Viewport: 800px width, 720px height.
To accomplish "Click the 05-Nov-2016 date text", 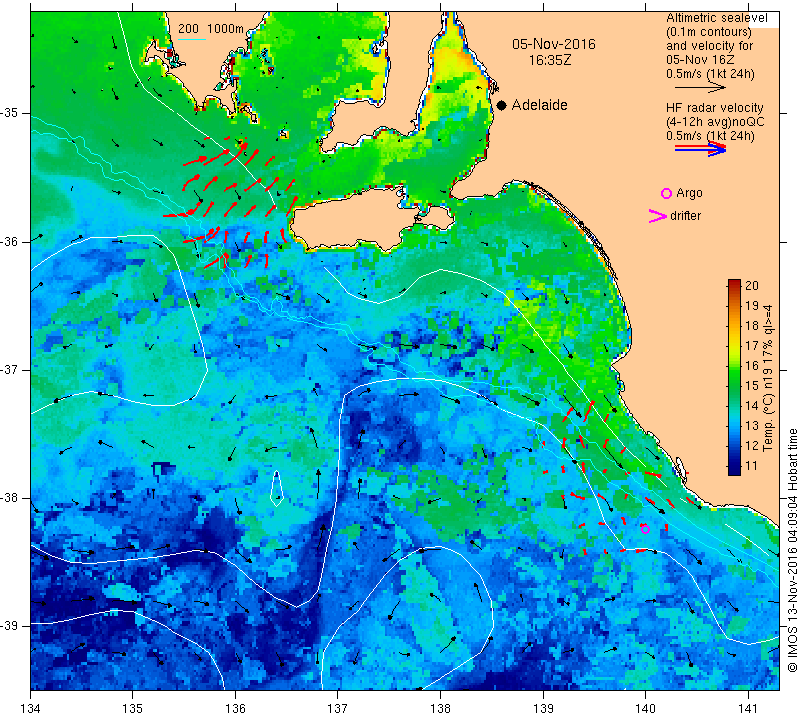I will 554,44.
